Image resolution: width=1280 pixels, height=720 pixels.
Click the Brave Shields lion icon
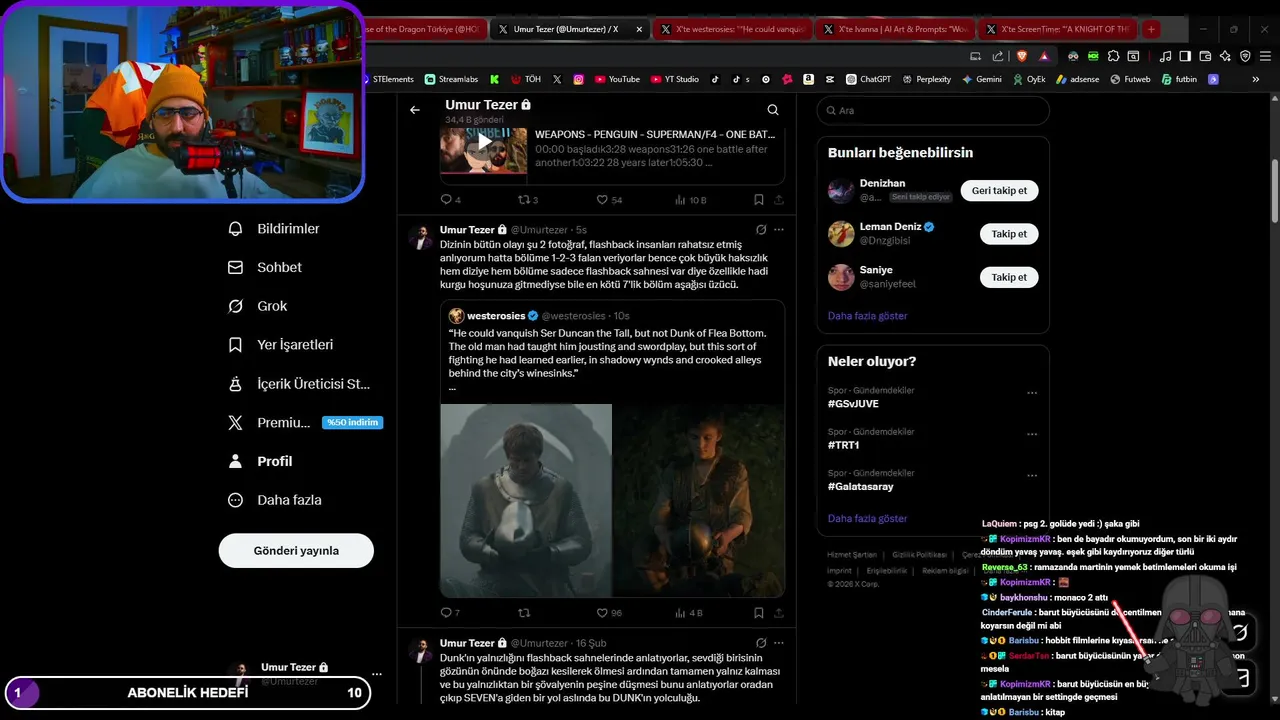1023,56
